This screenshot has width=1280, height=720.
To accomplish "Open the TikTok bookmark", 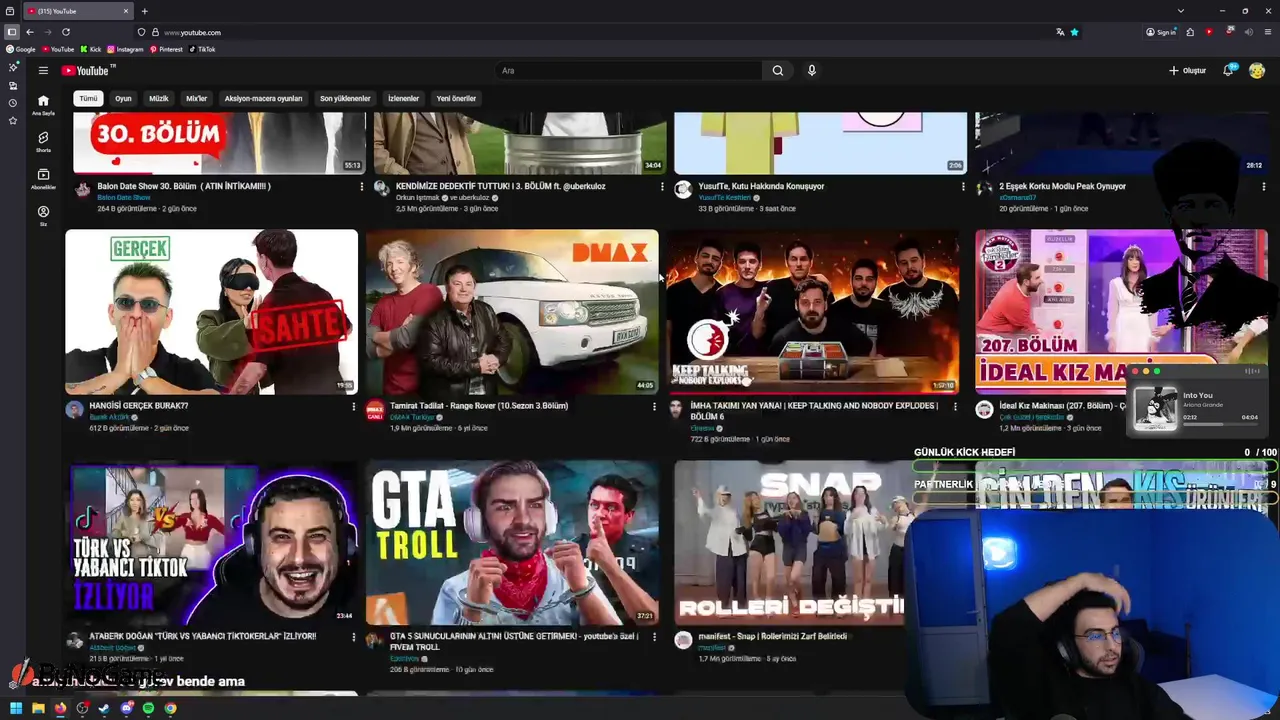I will pyautogui.click(x=202, y=49).
